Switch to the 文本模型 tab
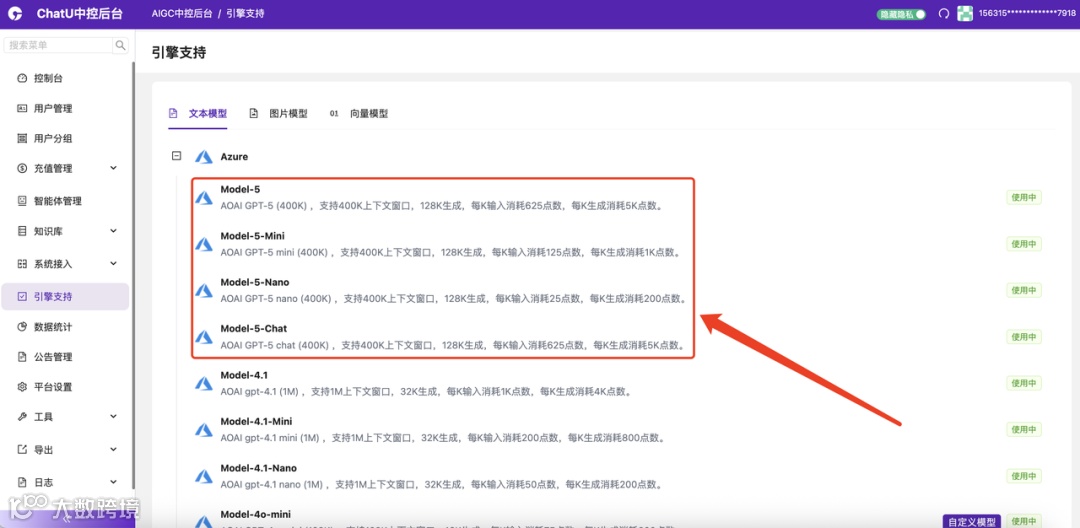 tap(198, 114)
